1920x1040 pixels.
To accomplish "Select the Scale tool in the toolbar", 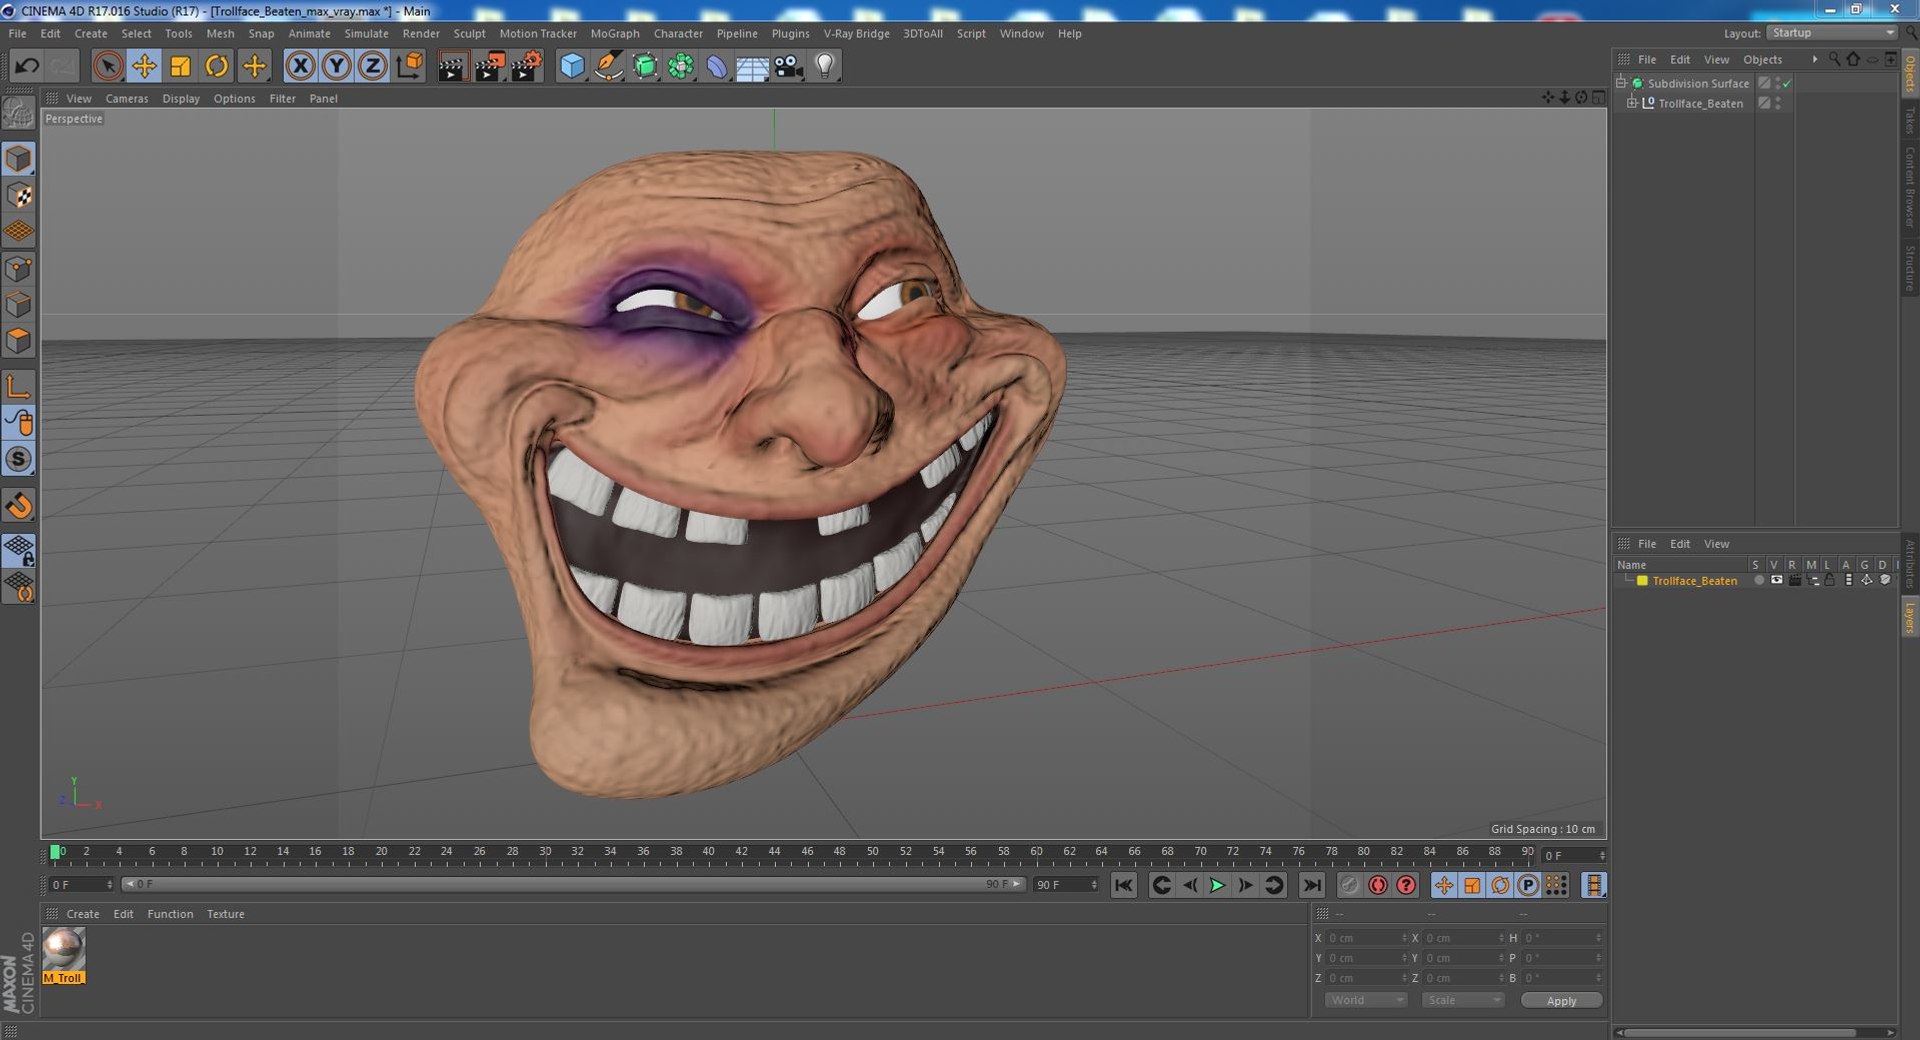I will (181, 67).
